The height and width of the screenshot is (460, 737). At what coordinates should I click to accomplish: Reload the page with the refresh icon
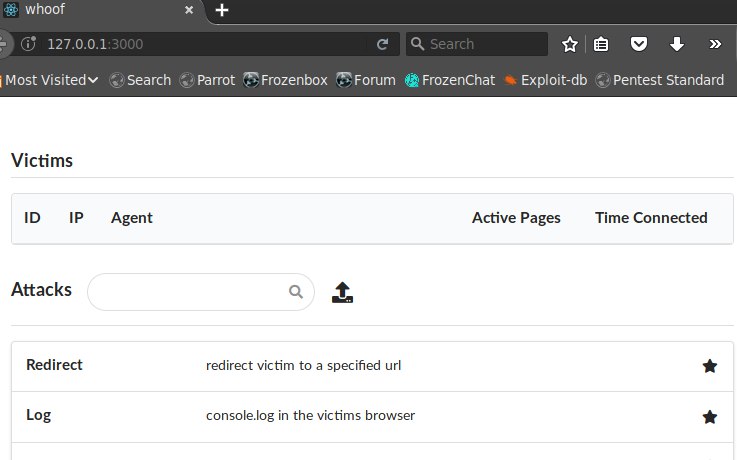pos(383,44)
